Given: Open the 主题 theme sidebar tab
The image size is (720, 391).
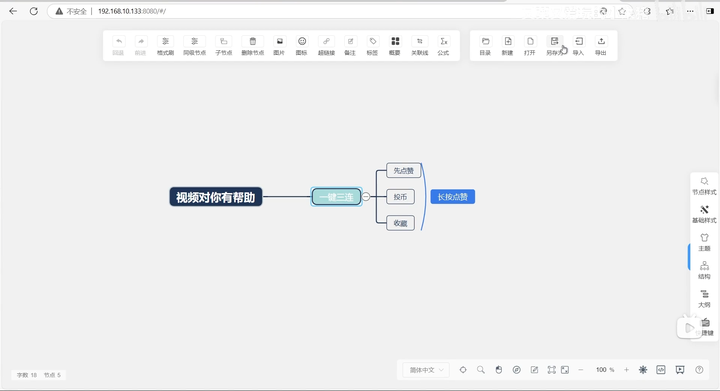Looking at the screenshot, I should [704, 242].
